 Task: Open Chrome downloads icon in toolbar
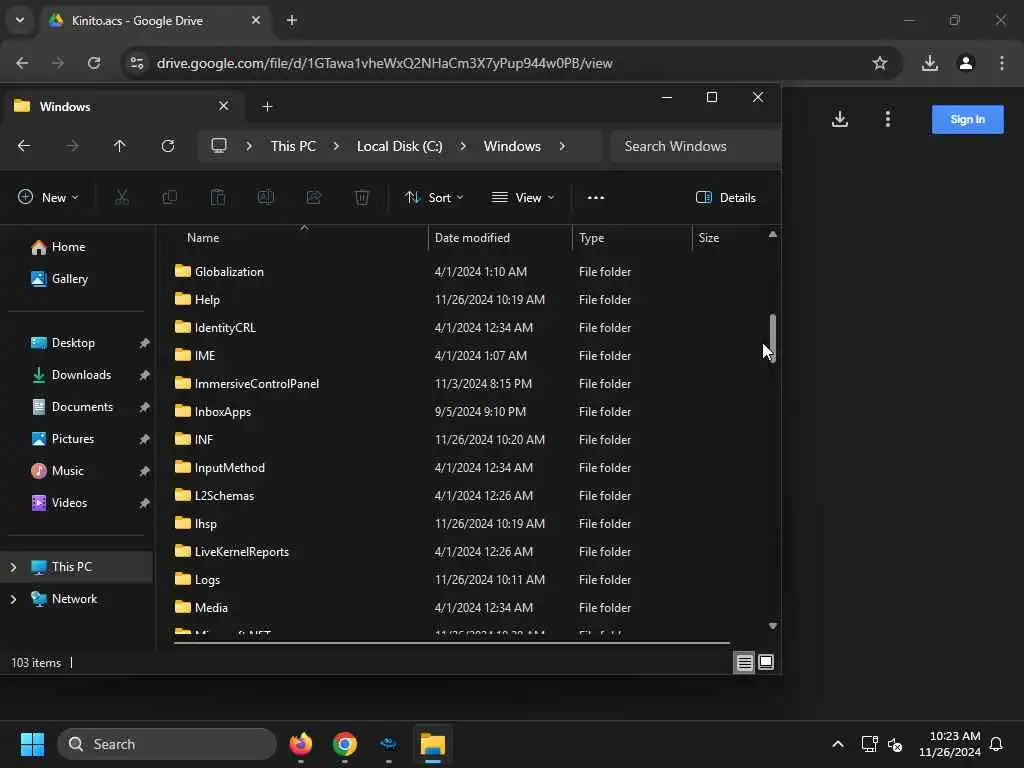point(930,63)
